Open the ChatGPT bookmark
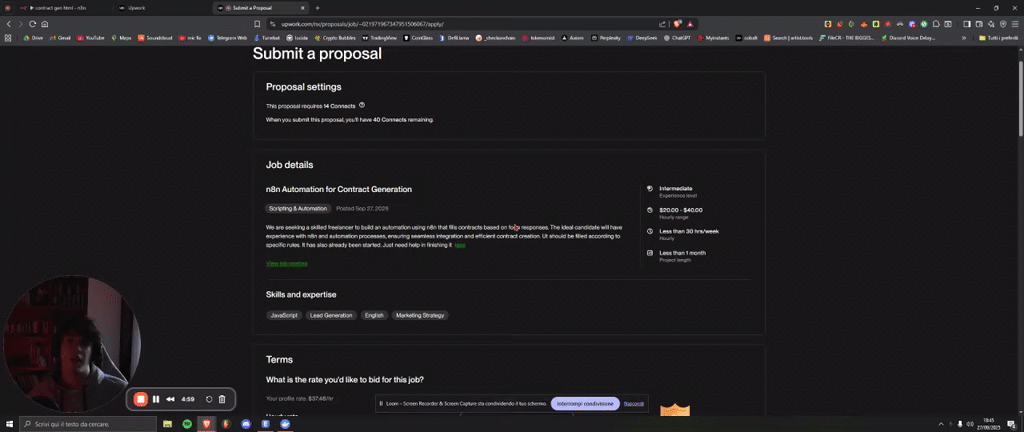This screenshot has width=1024, height=432. click(677, 38)
